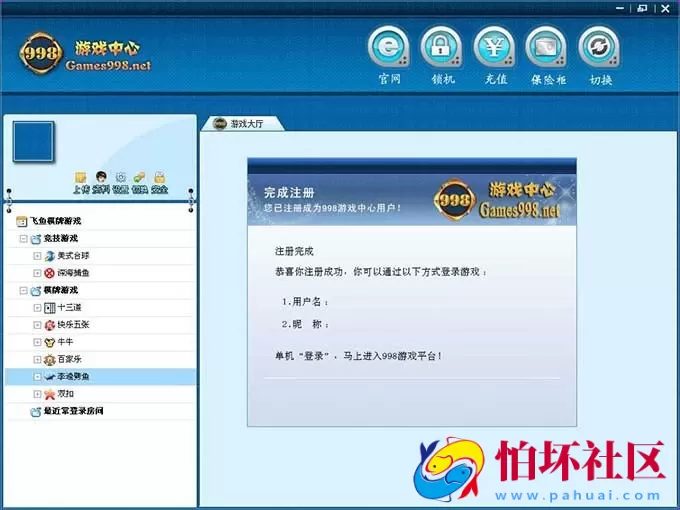The height and width of the screenshot is (510, 680).
Task: Select the 最近常登录房间 entry
Action: pyautogui.click(x=73, y=411)
